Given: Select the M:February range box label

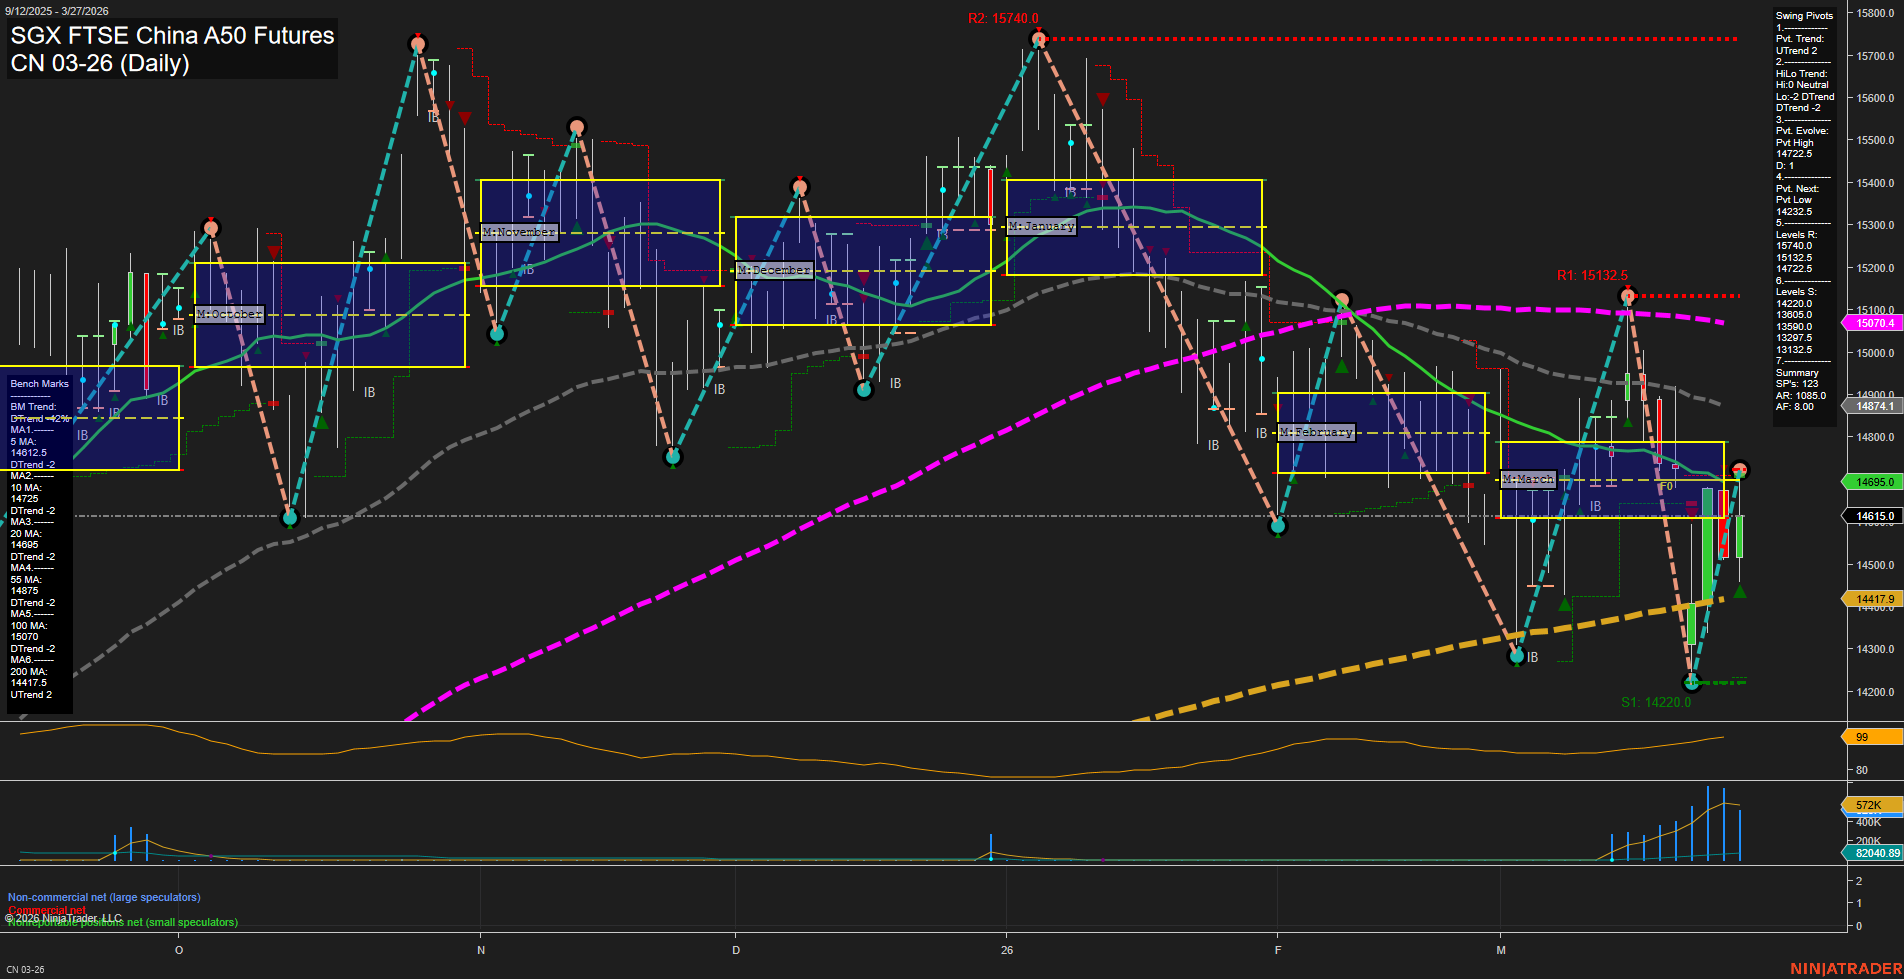Looking at the screenshot, I should [x=1316, y=432].
